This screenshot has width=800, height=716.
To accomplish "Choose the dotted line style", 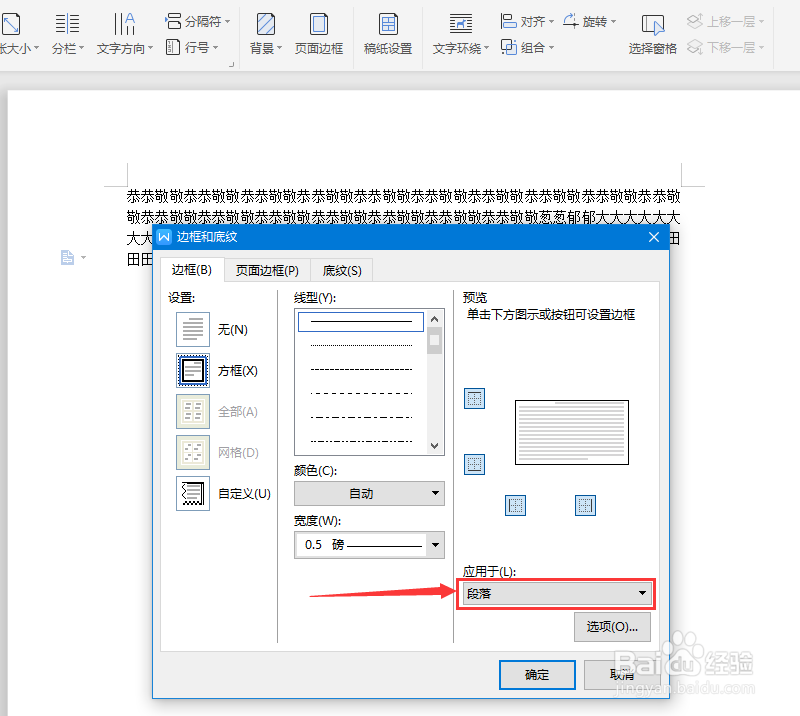I will click(361, 345).
